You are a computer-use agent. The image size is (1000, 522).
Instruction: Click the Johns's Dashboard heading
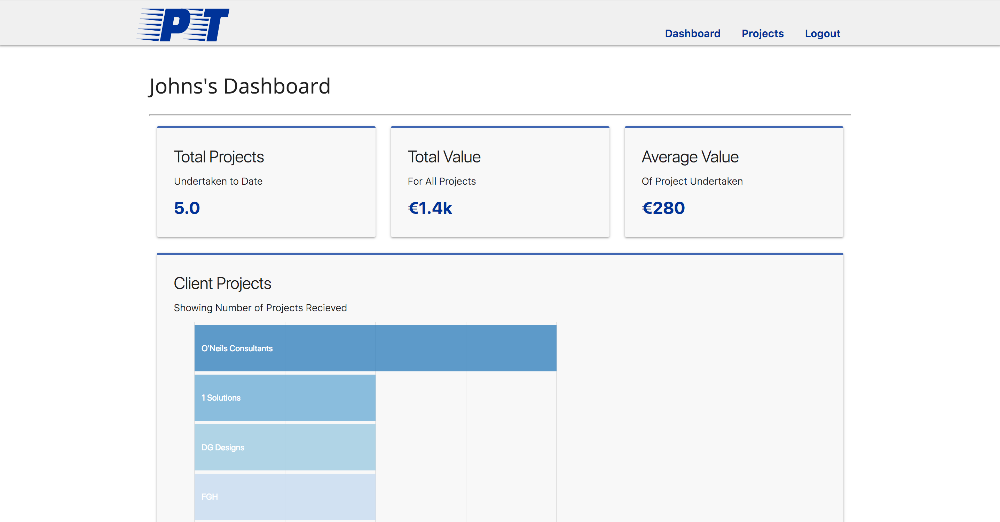coord(239,86)
